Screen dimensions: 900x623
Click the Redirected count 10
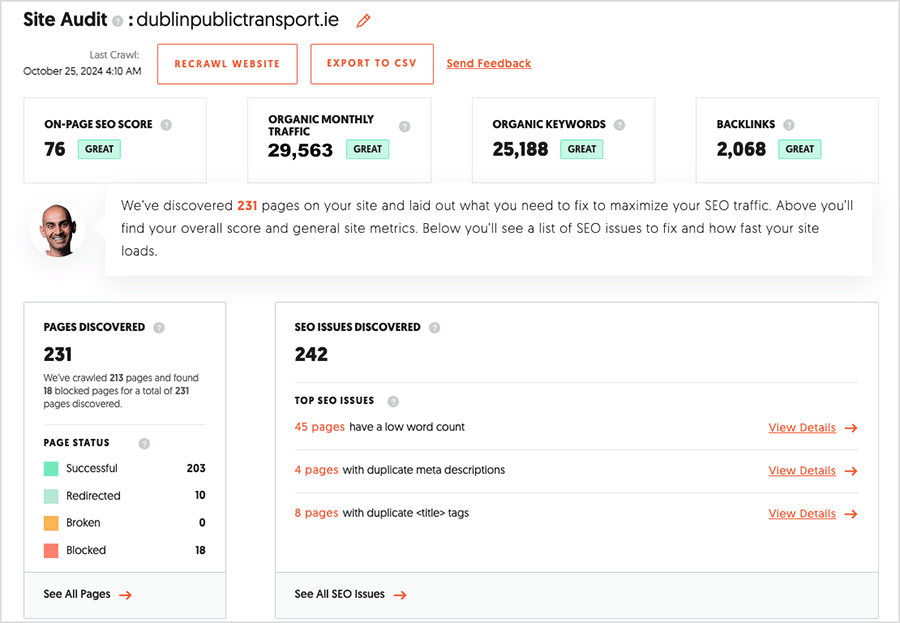[x=200, y=496]
